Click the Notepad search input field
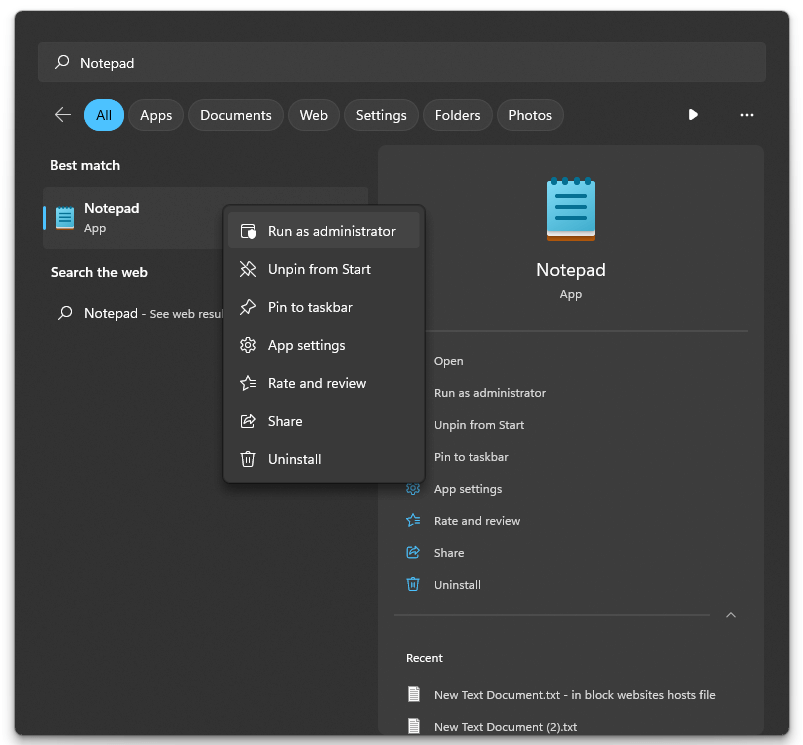 (x=400, y=63)
